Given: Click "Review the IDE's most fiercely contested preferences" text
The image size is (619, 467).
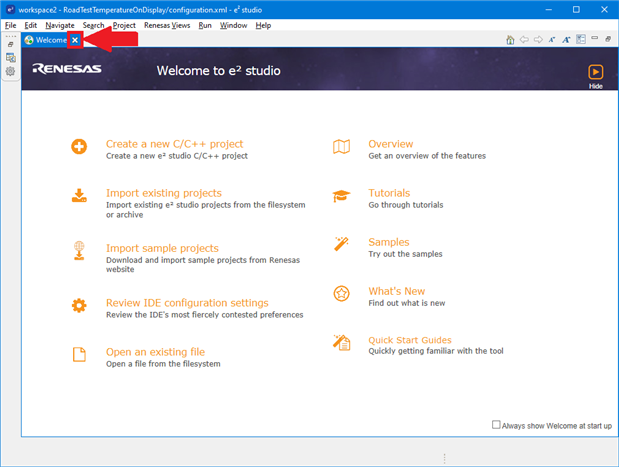Looking at the screenshot, I should point(204,315).
